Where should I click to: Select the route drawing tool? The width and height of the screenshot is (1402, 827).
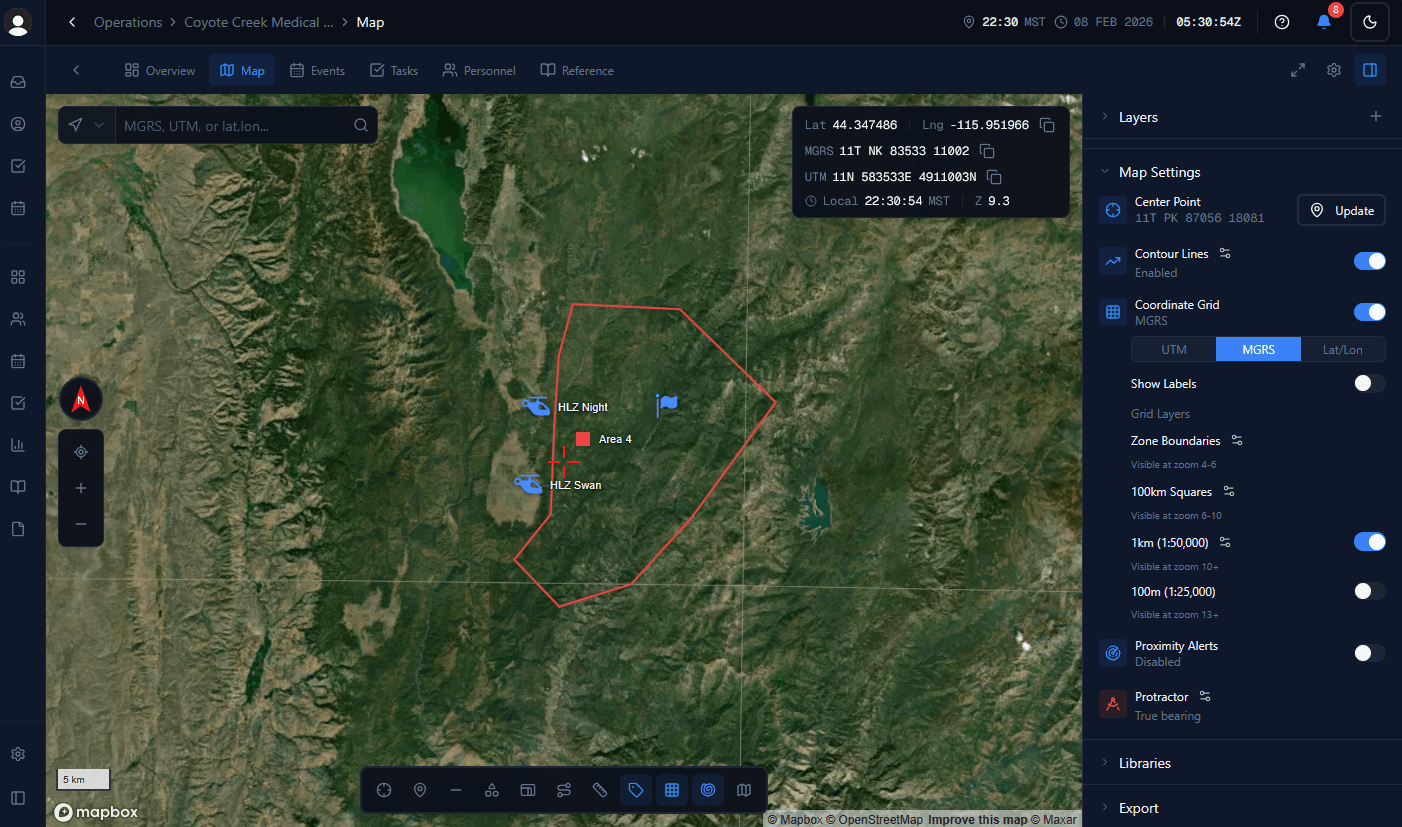(564, 790)
